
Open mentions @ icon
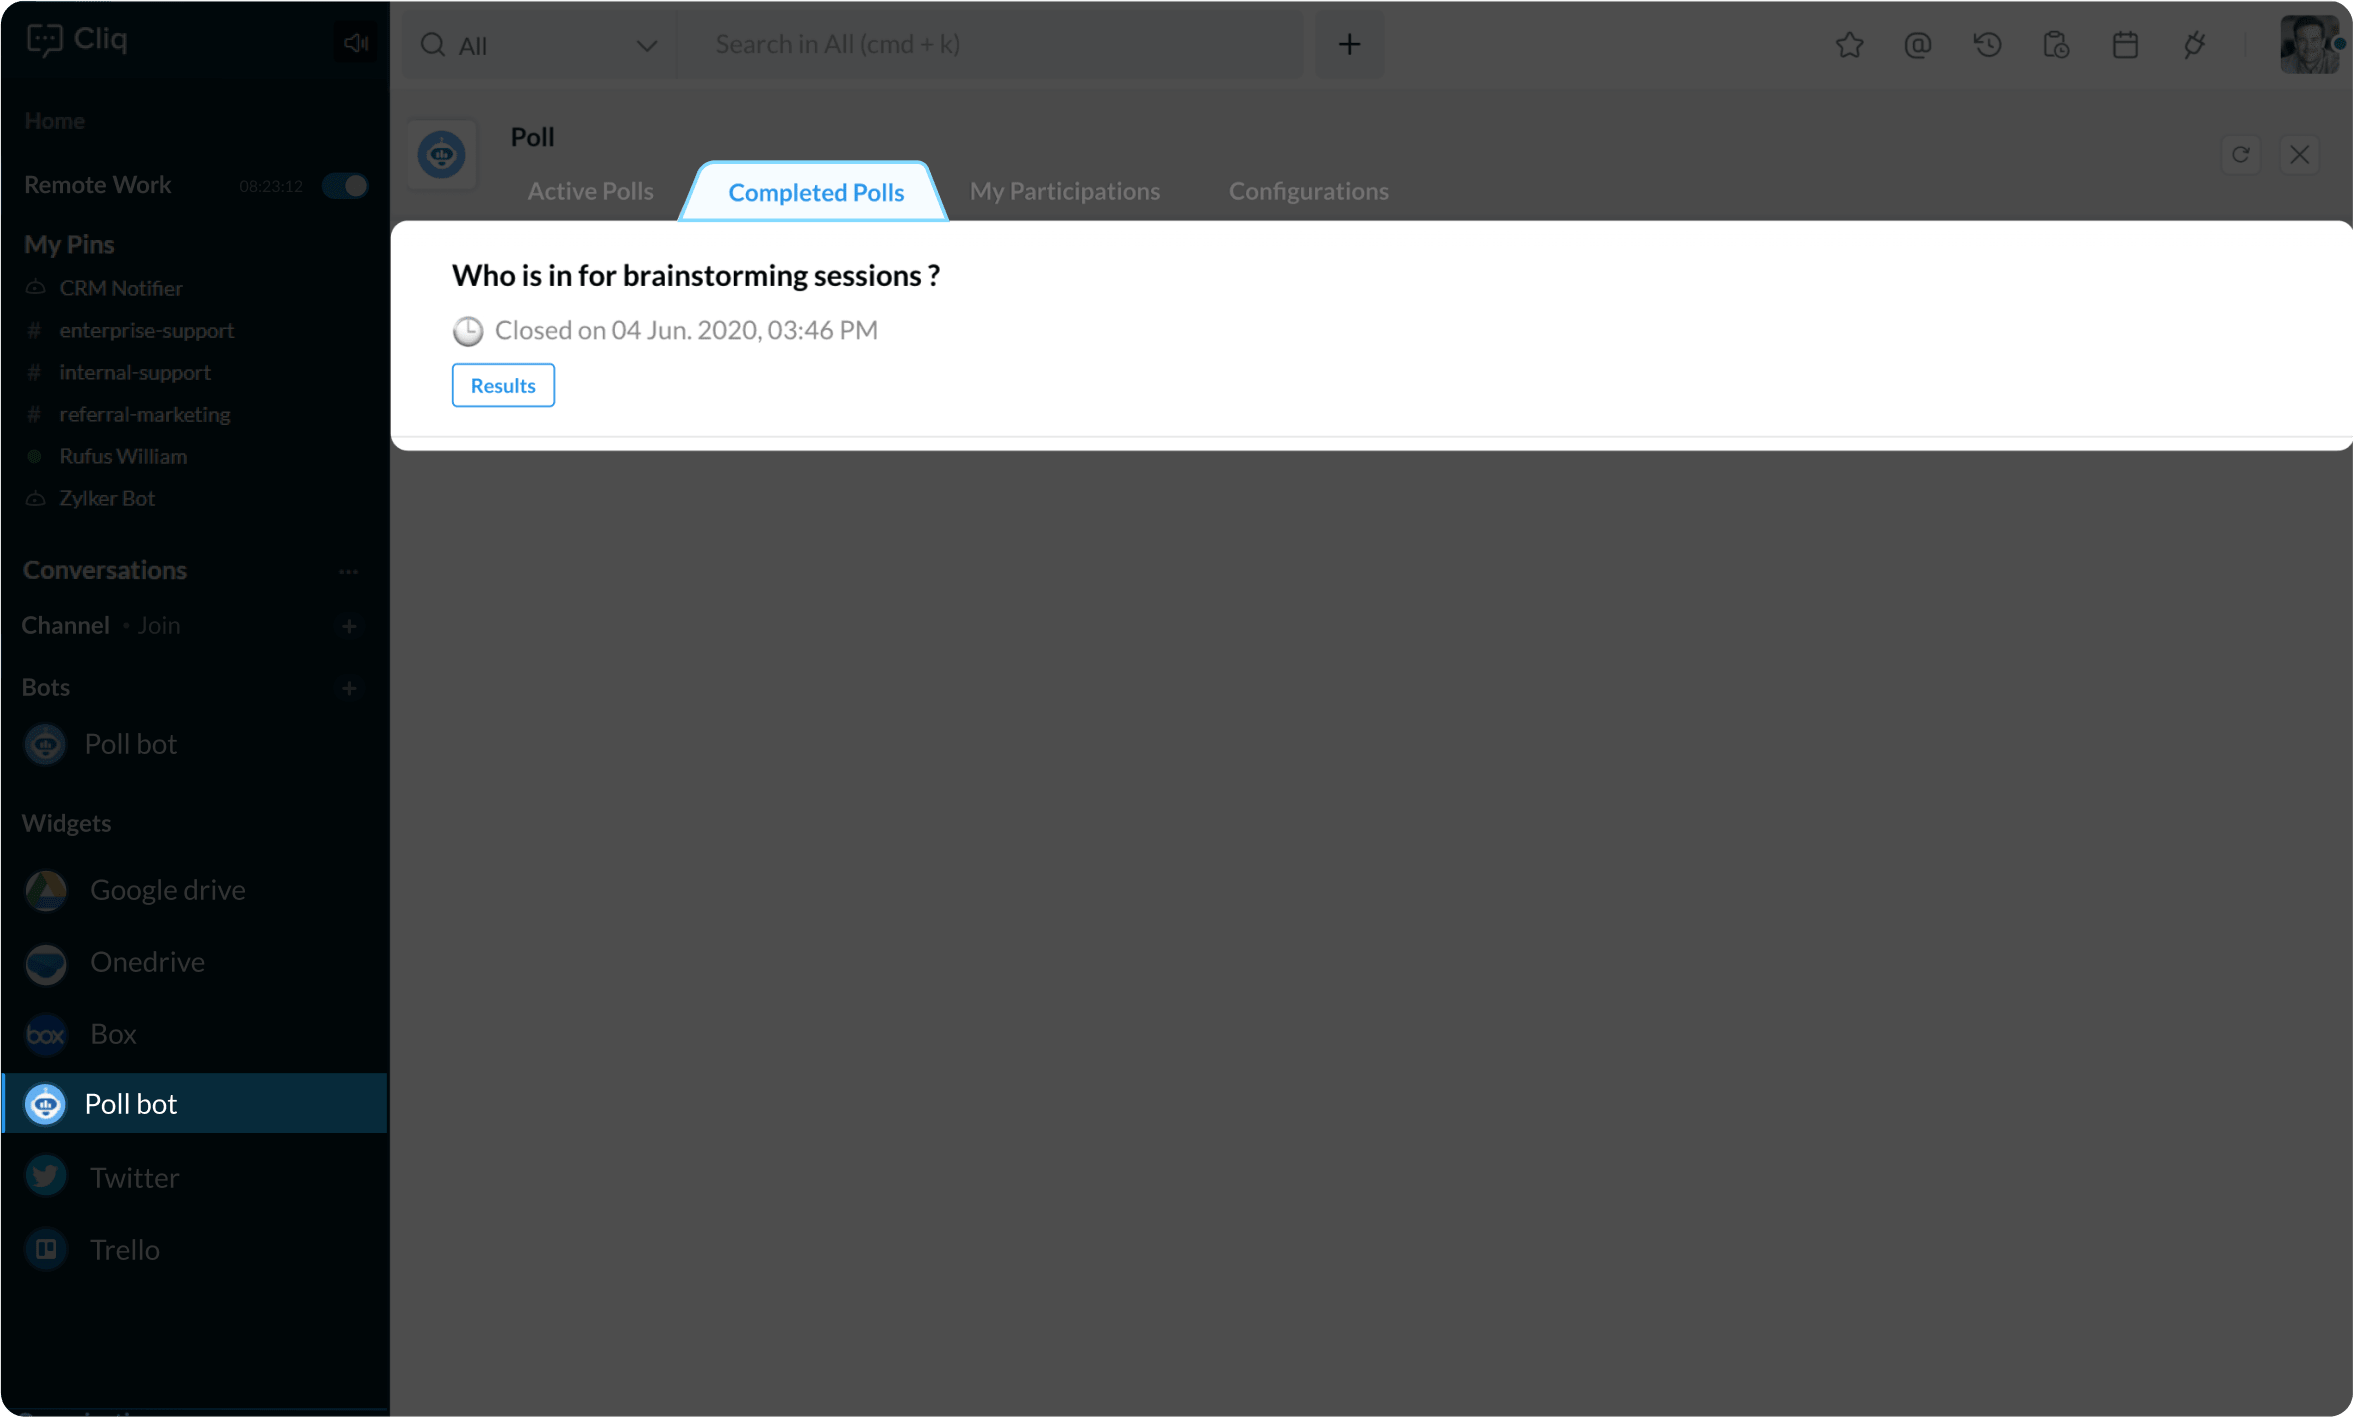(x=1917, y=45)
